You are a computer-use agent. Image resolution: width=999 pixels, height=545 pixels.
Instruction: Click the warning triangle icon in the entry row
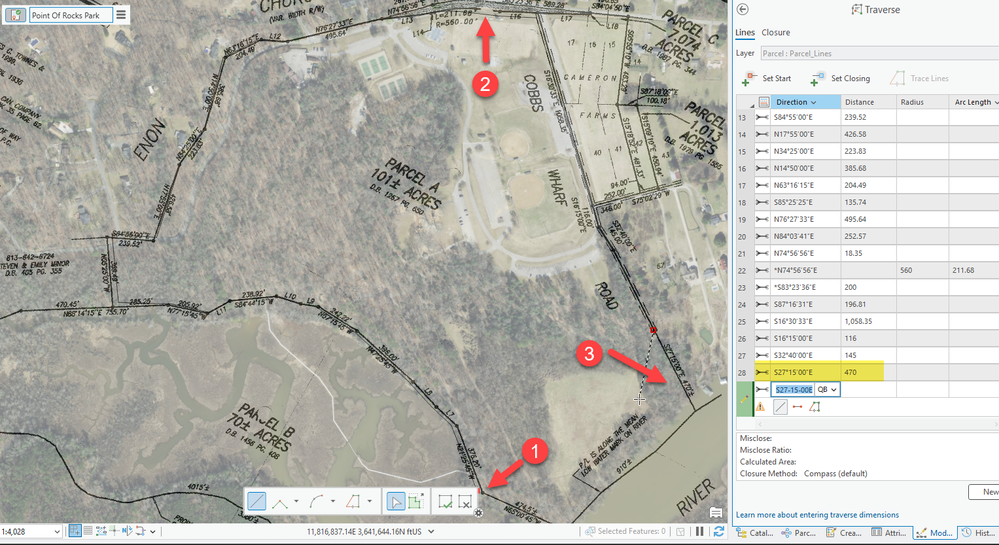click(x=760, y=407)
